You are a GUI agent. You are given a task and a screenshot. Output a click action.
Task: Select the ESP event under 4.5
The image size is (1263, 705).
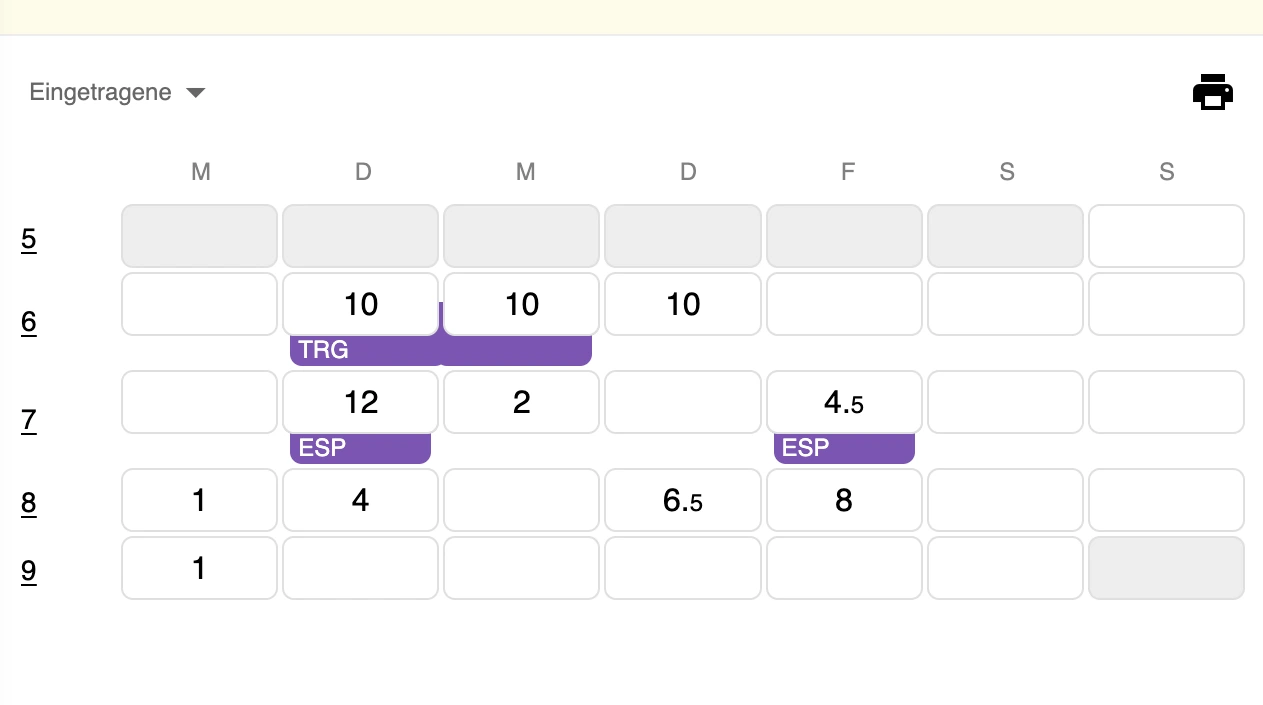pyautogui.click(x=844, y=448)
